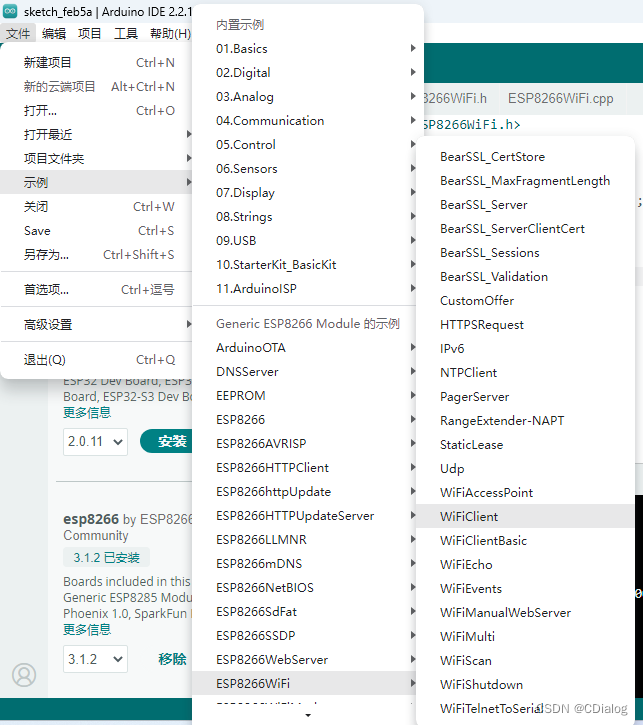The height and width of the screenshot is (725, 643).
Task: Expand the 打开最近 submenu
Action: 96,135
